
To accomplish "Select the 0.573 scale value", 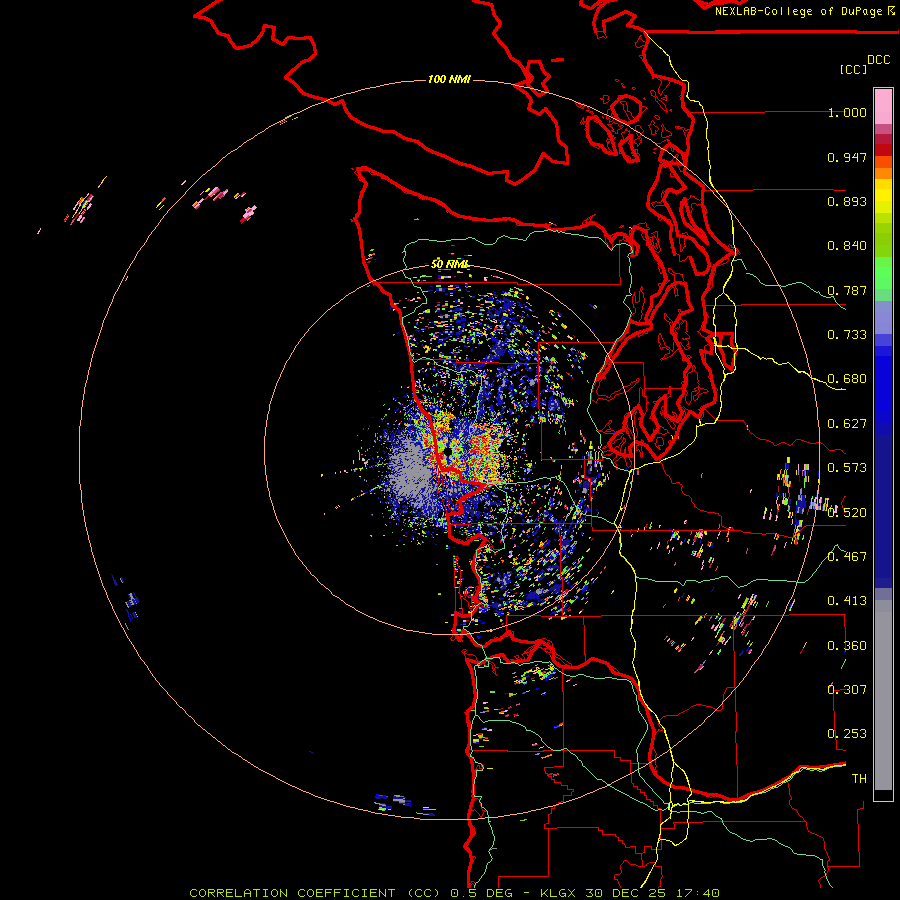I will [847, 468].
